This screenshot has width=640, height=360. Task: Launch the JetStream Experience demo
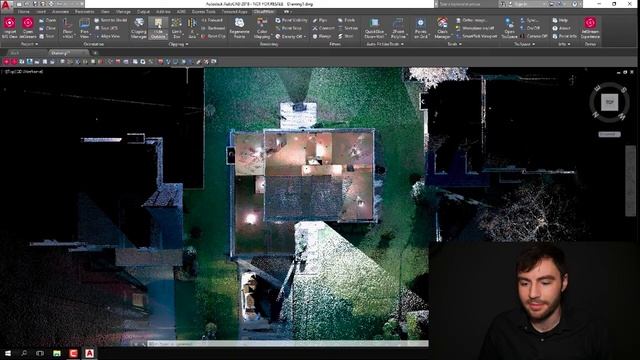tap(590, 28)
